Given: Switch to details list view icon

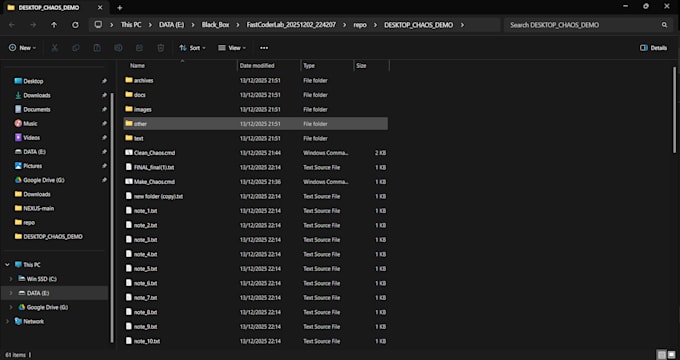Looking at the screenshot, I should [x=661, y=355].
